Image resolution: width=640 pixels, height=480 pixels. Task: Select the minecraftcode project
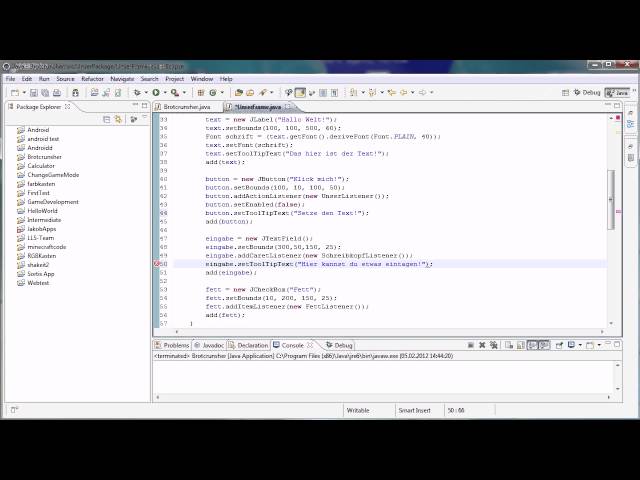click(x=47, y=247)
